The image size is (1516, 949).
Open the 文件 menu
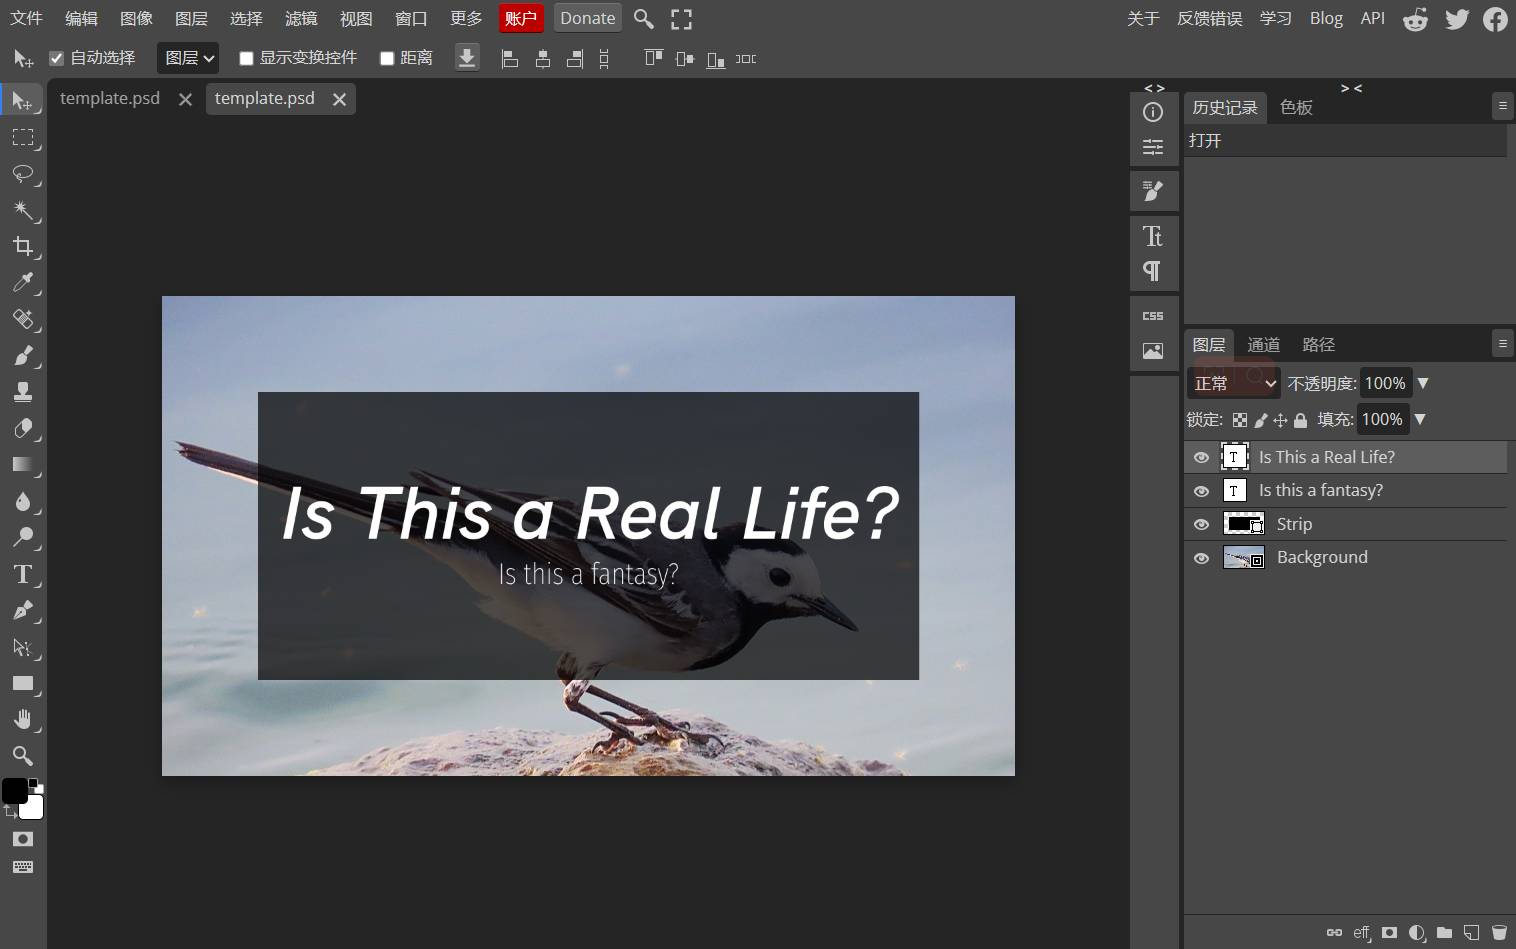[27, 18]
